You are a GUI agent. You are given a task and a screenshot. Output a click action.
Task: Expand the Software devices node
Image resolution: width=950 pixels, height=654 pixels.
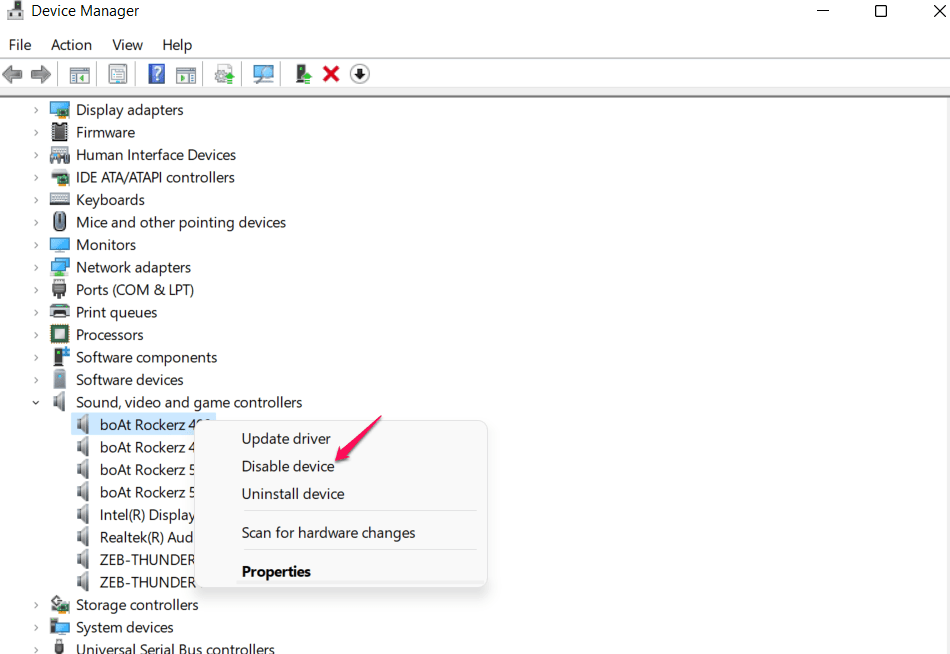tap(36, 380)
